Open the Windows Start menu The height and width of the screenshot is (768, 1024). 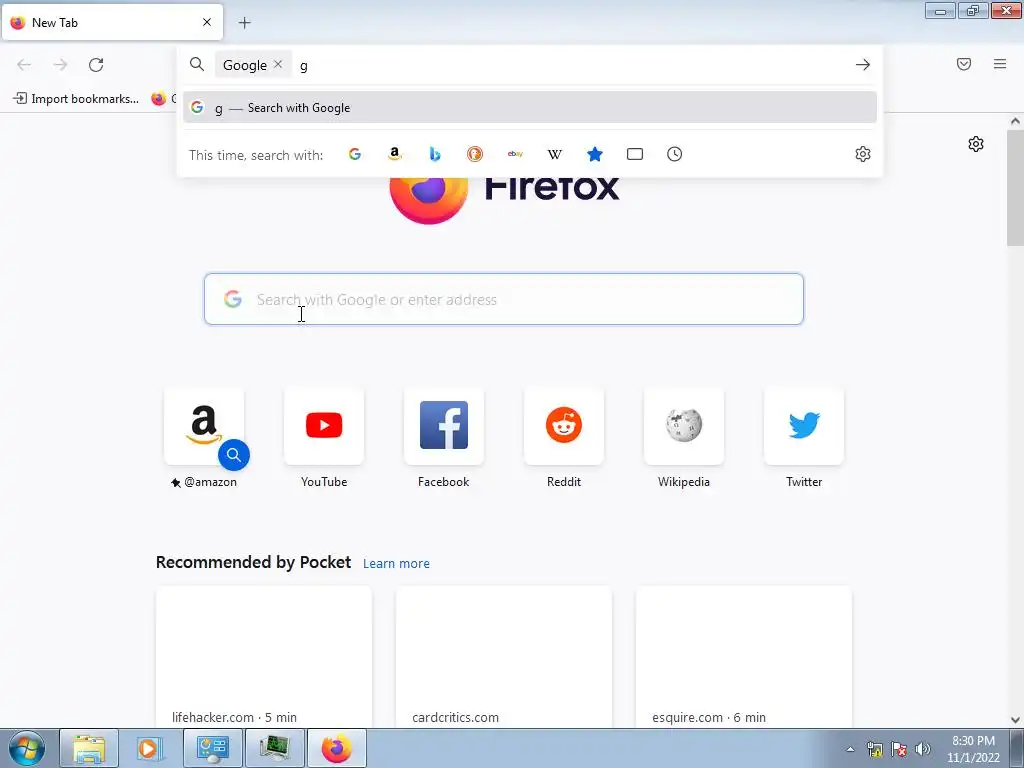[x=27, y=748]
